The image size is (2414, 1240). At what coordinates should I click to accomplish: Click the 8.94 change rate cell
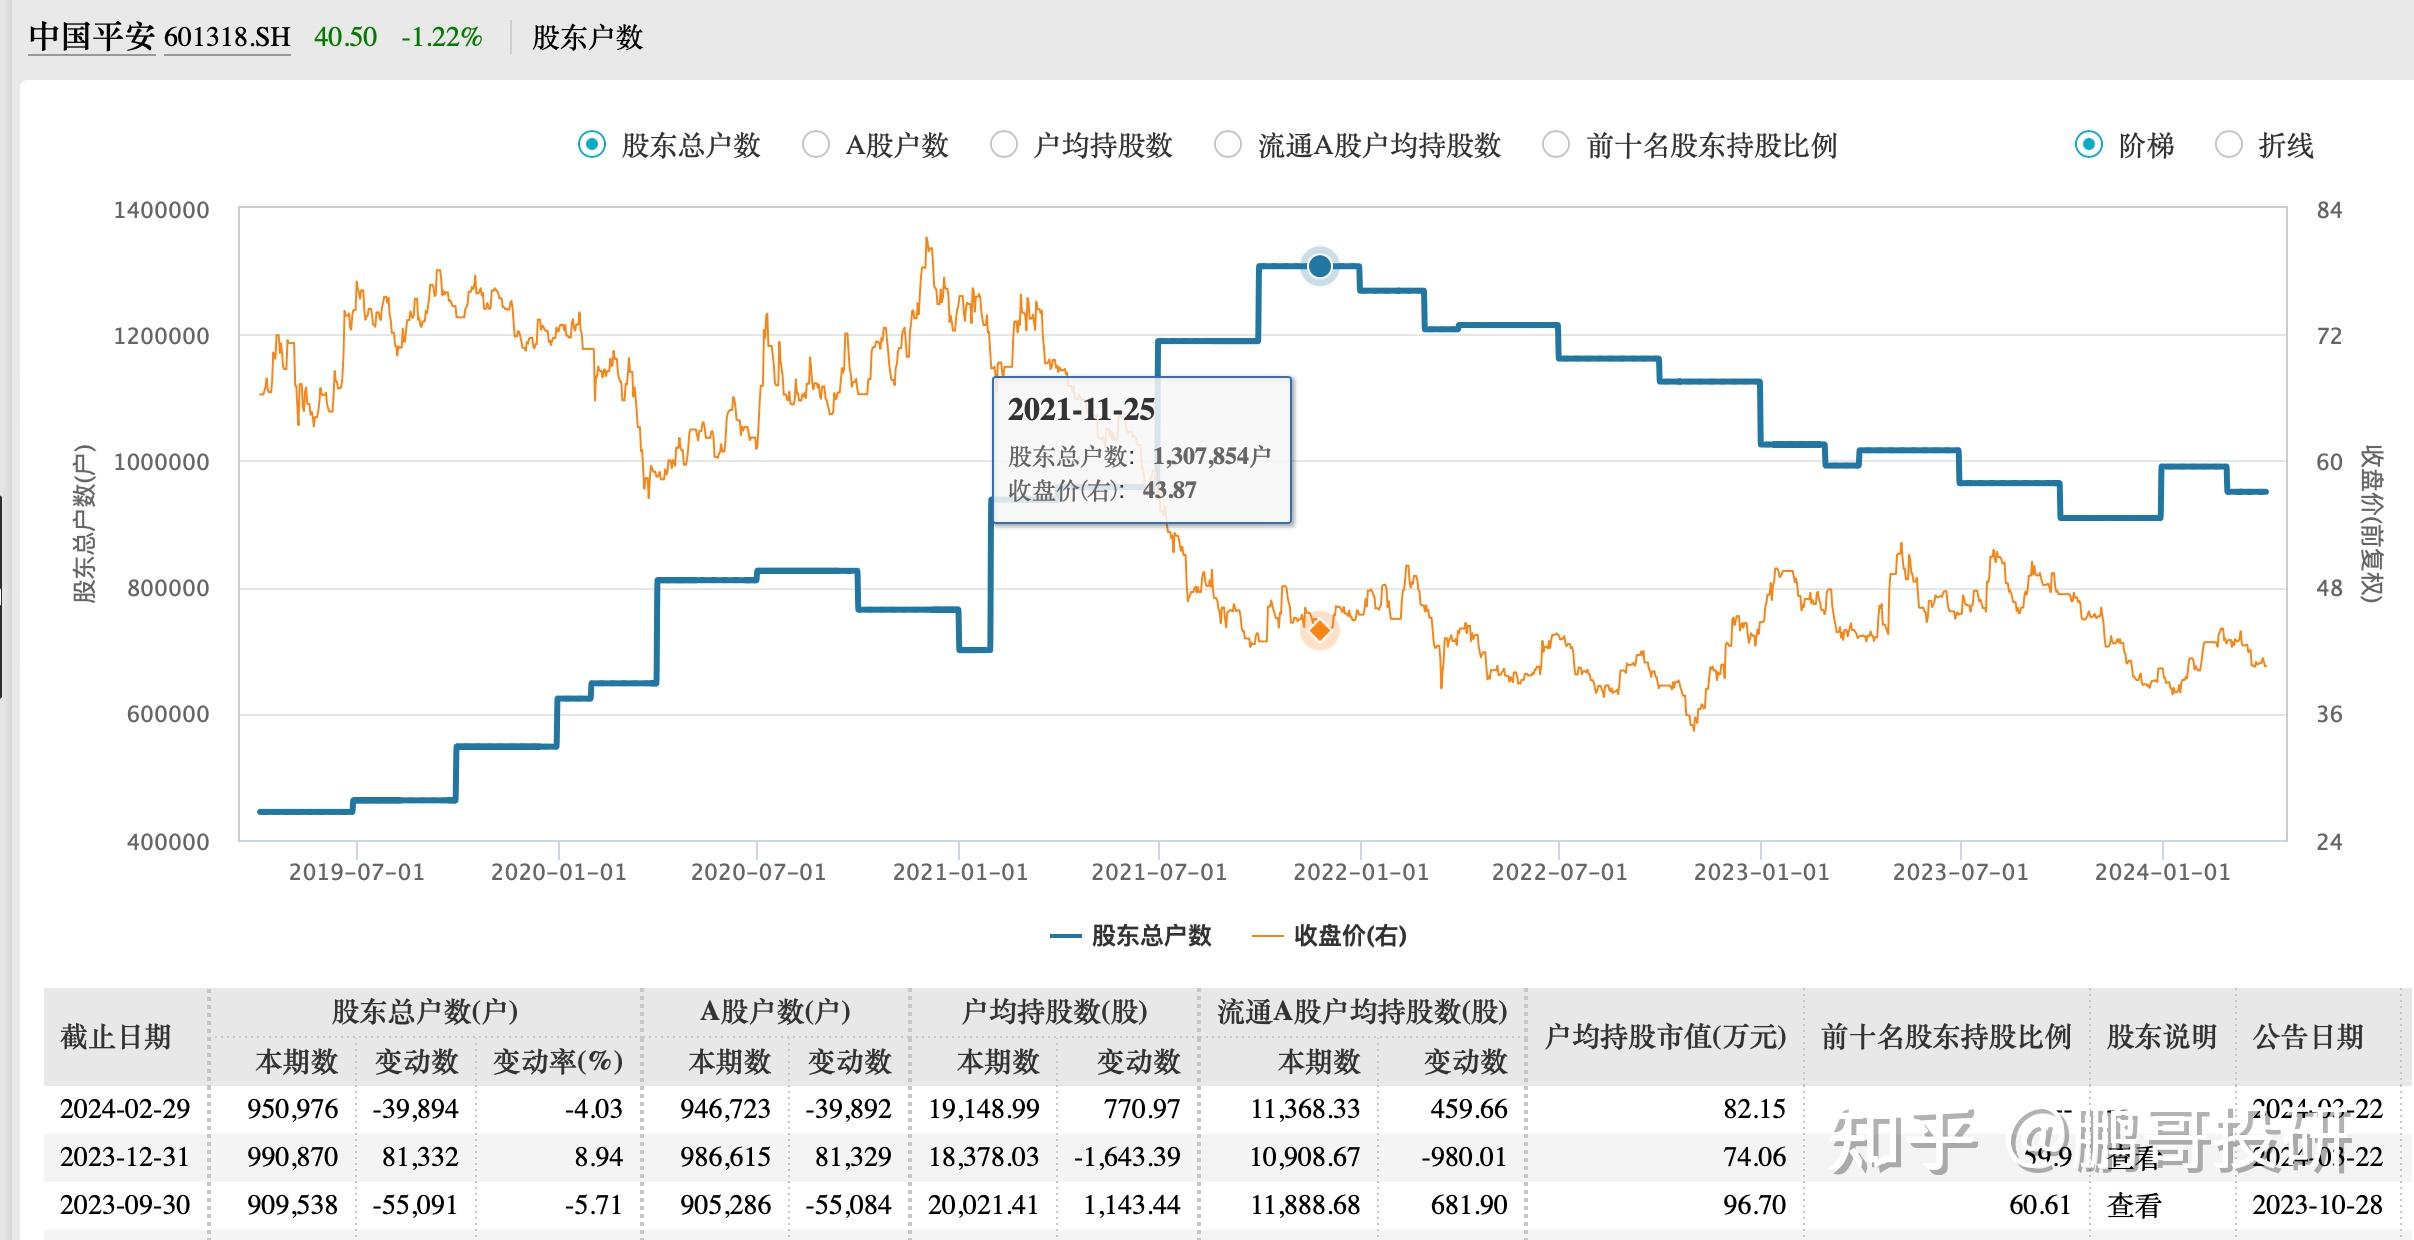(599, 1157)
